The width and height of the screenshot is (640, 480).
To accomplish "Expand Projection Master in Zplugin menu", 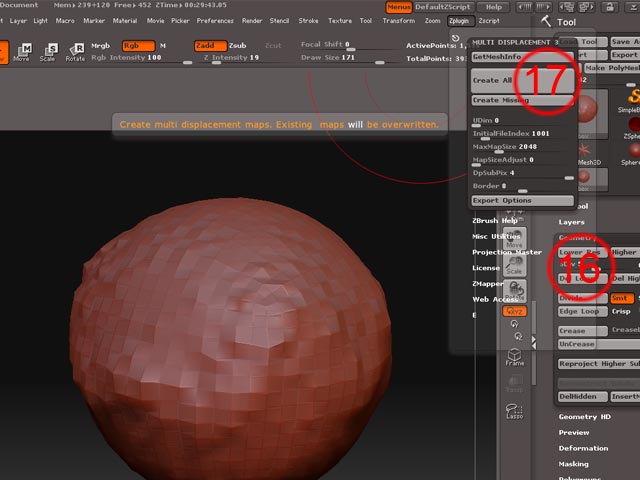I will (507, 252).
